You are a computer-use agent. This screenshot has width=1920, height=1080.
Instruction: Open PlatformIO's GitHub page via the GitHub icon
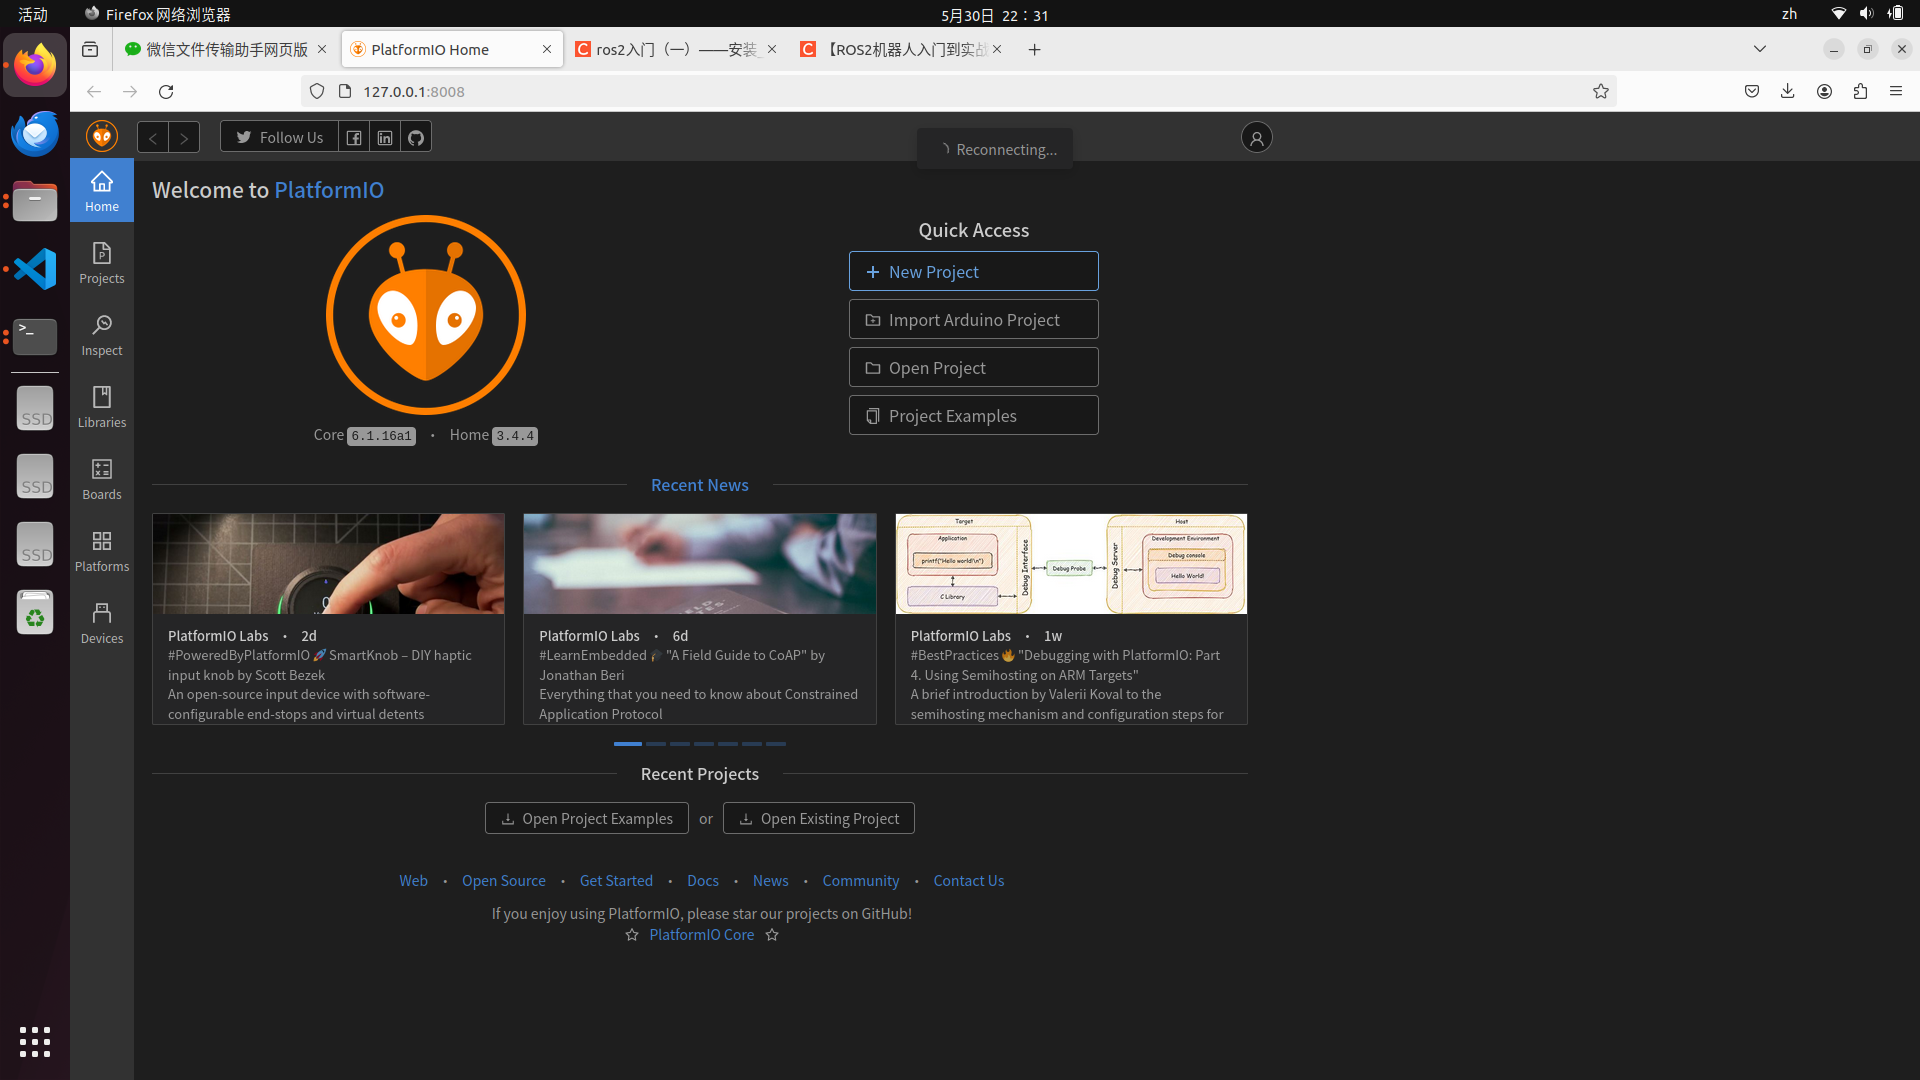(415, 136)
